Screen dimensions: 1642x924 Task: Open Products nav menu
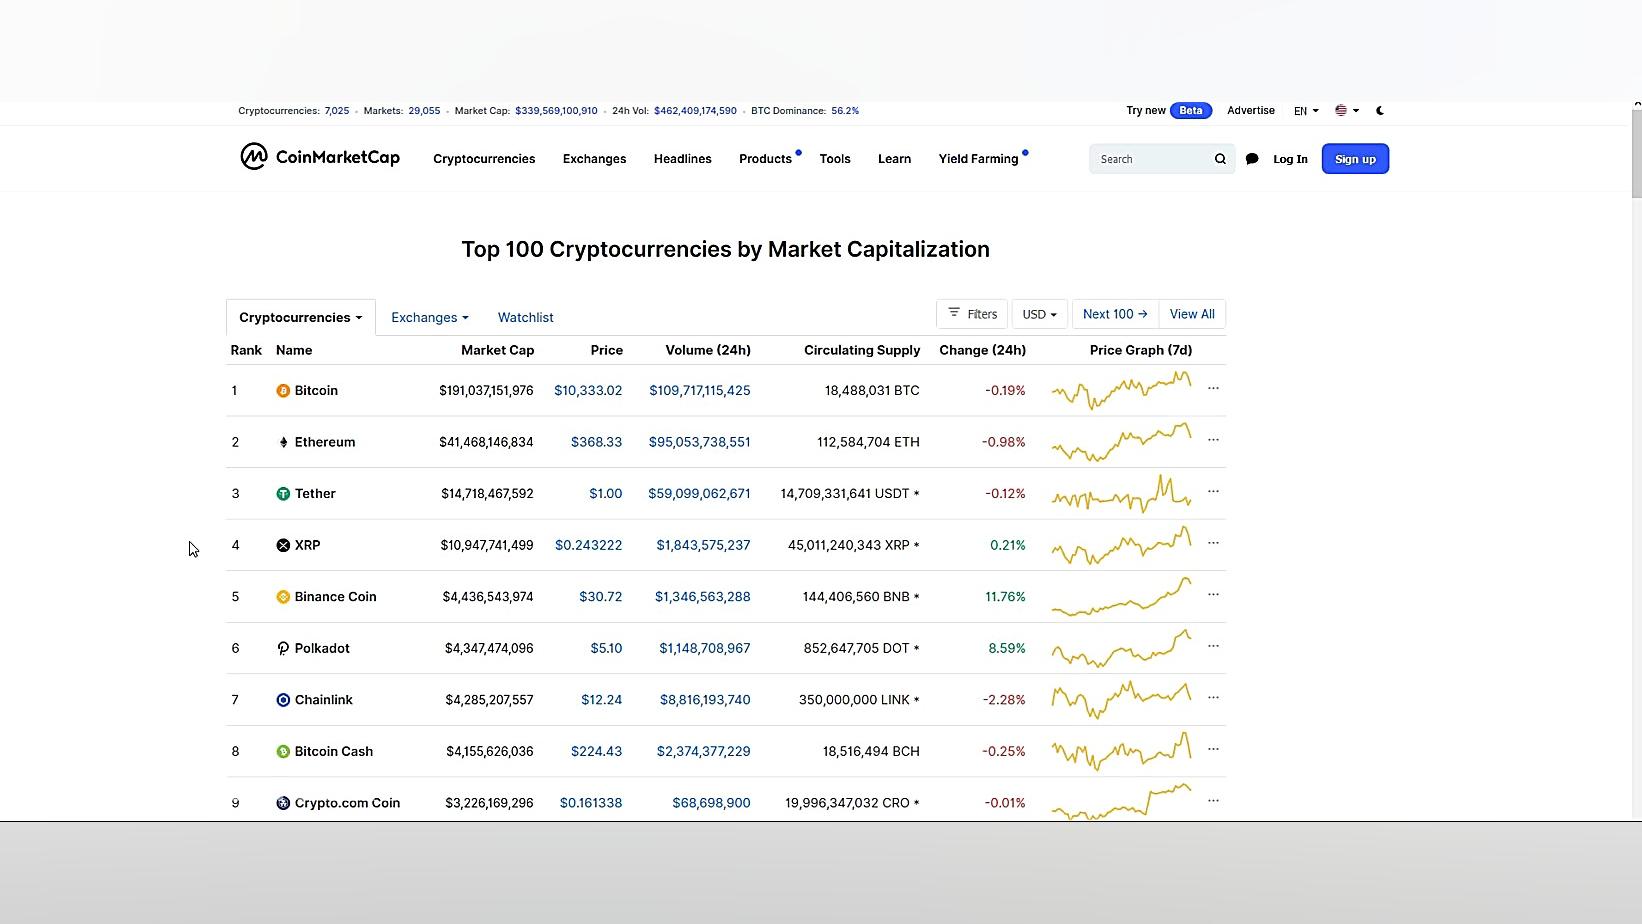click(766, 159)
